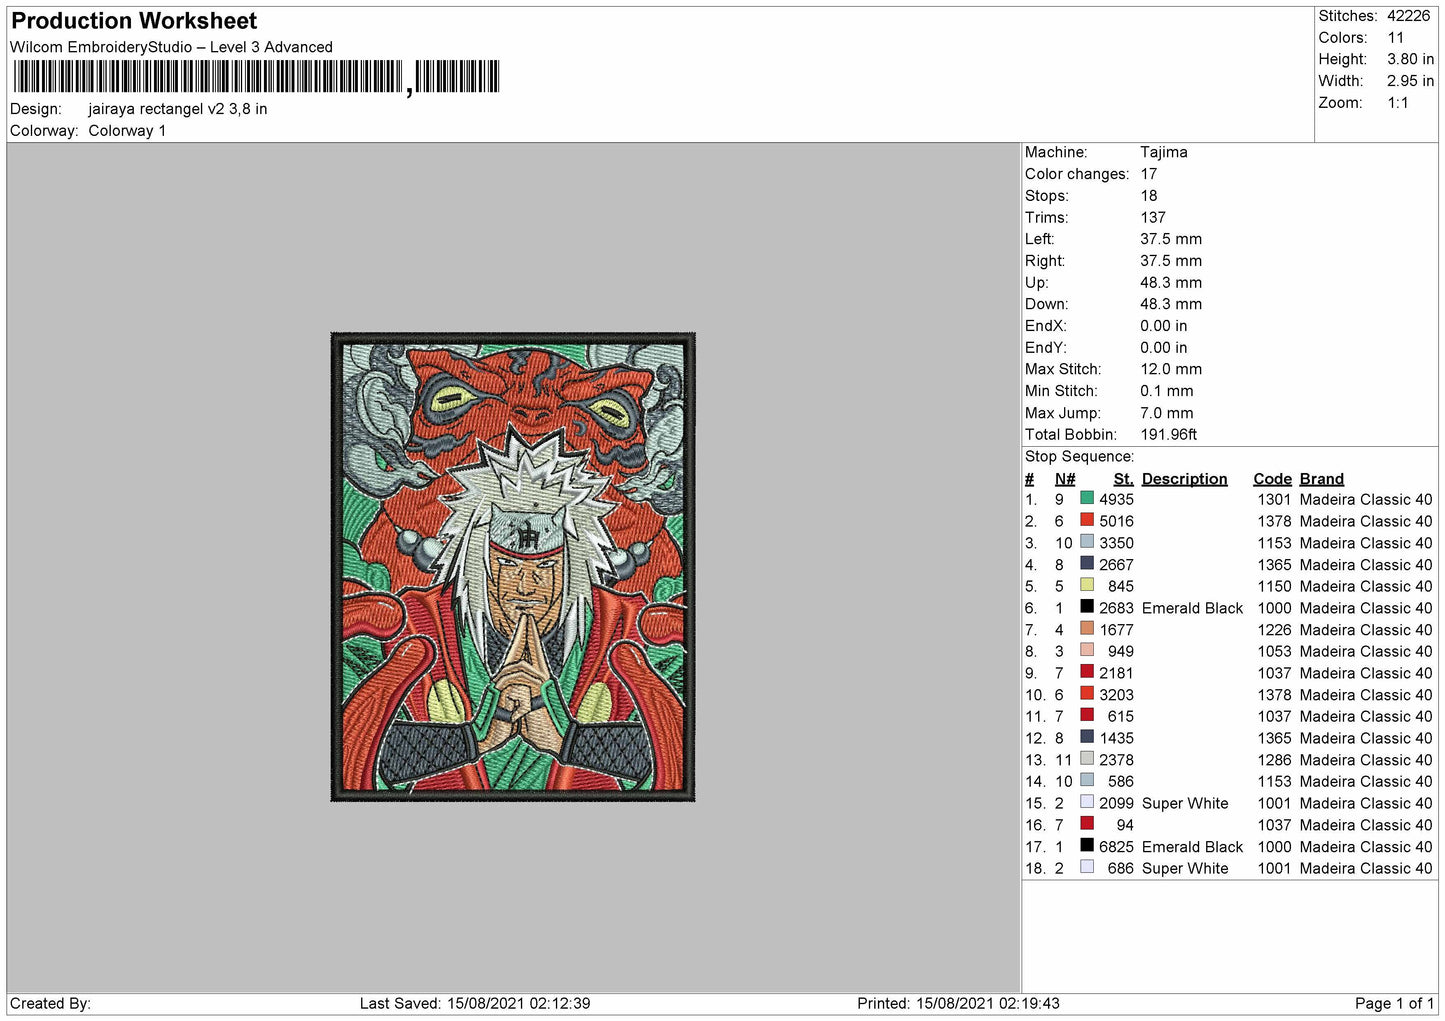1445x1021 pixels.
Task: Click the "Down:" label
Action: pyautogui.click(x=1046, y=304)
